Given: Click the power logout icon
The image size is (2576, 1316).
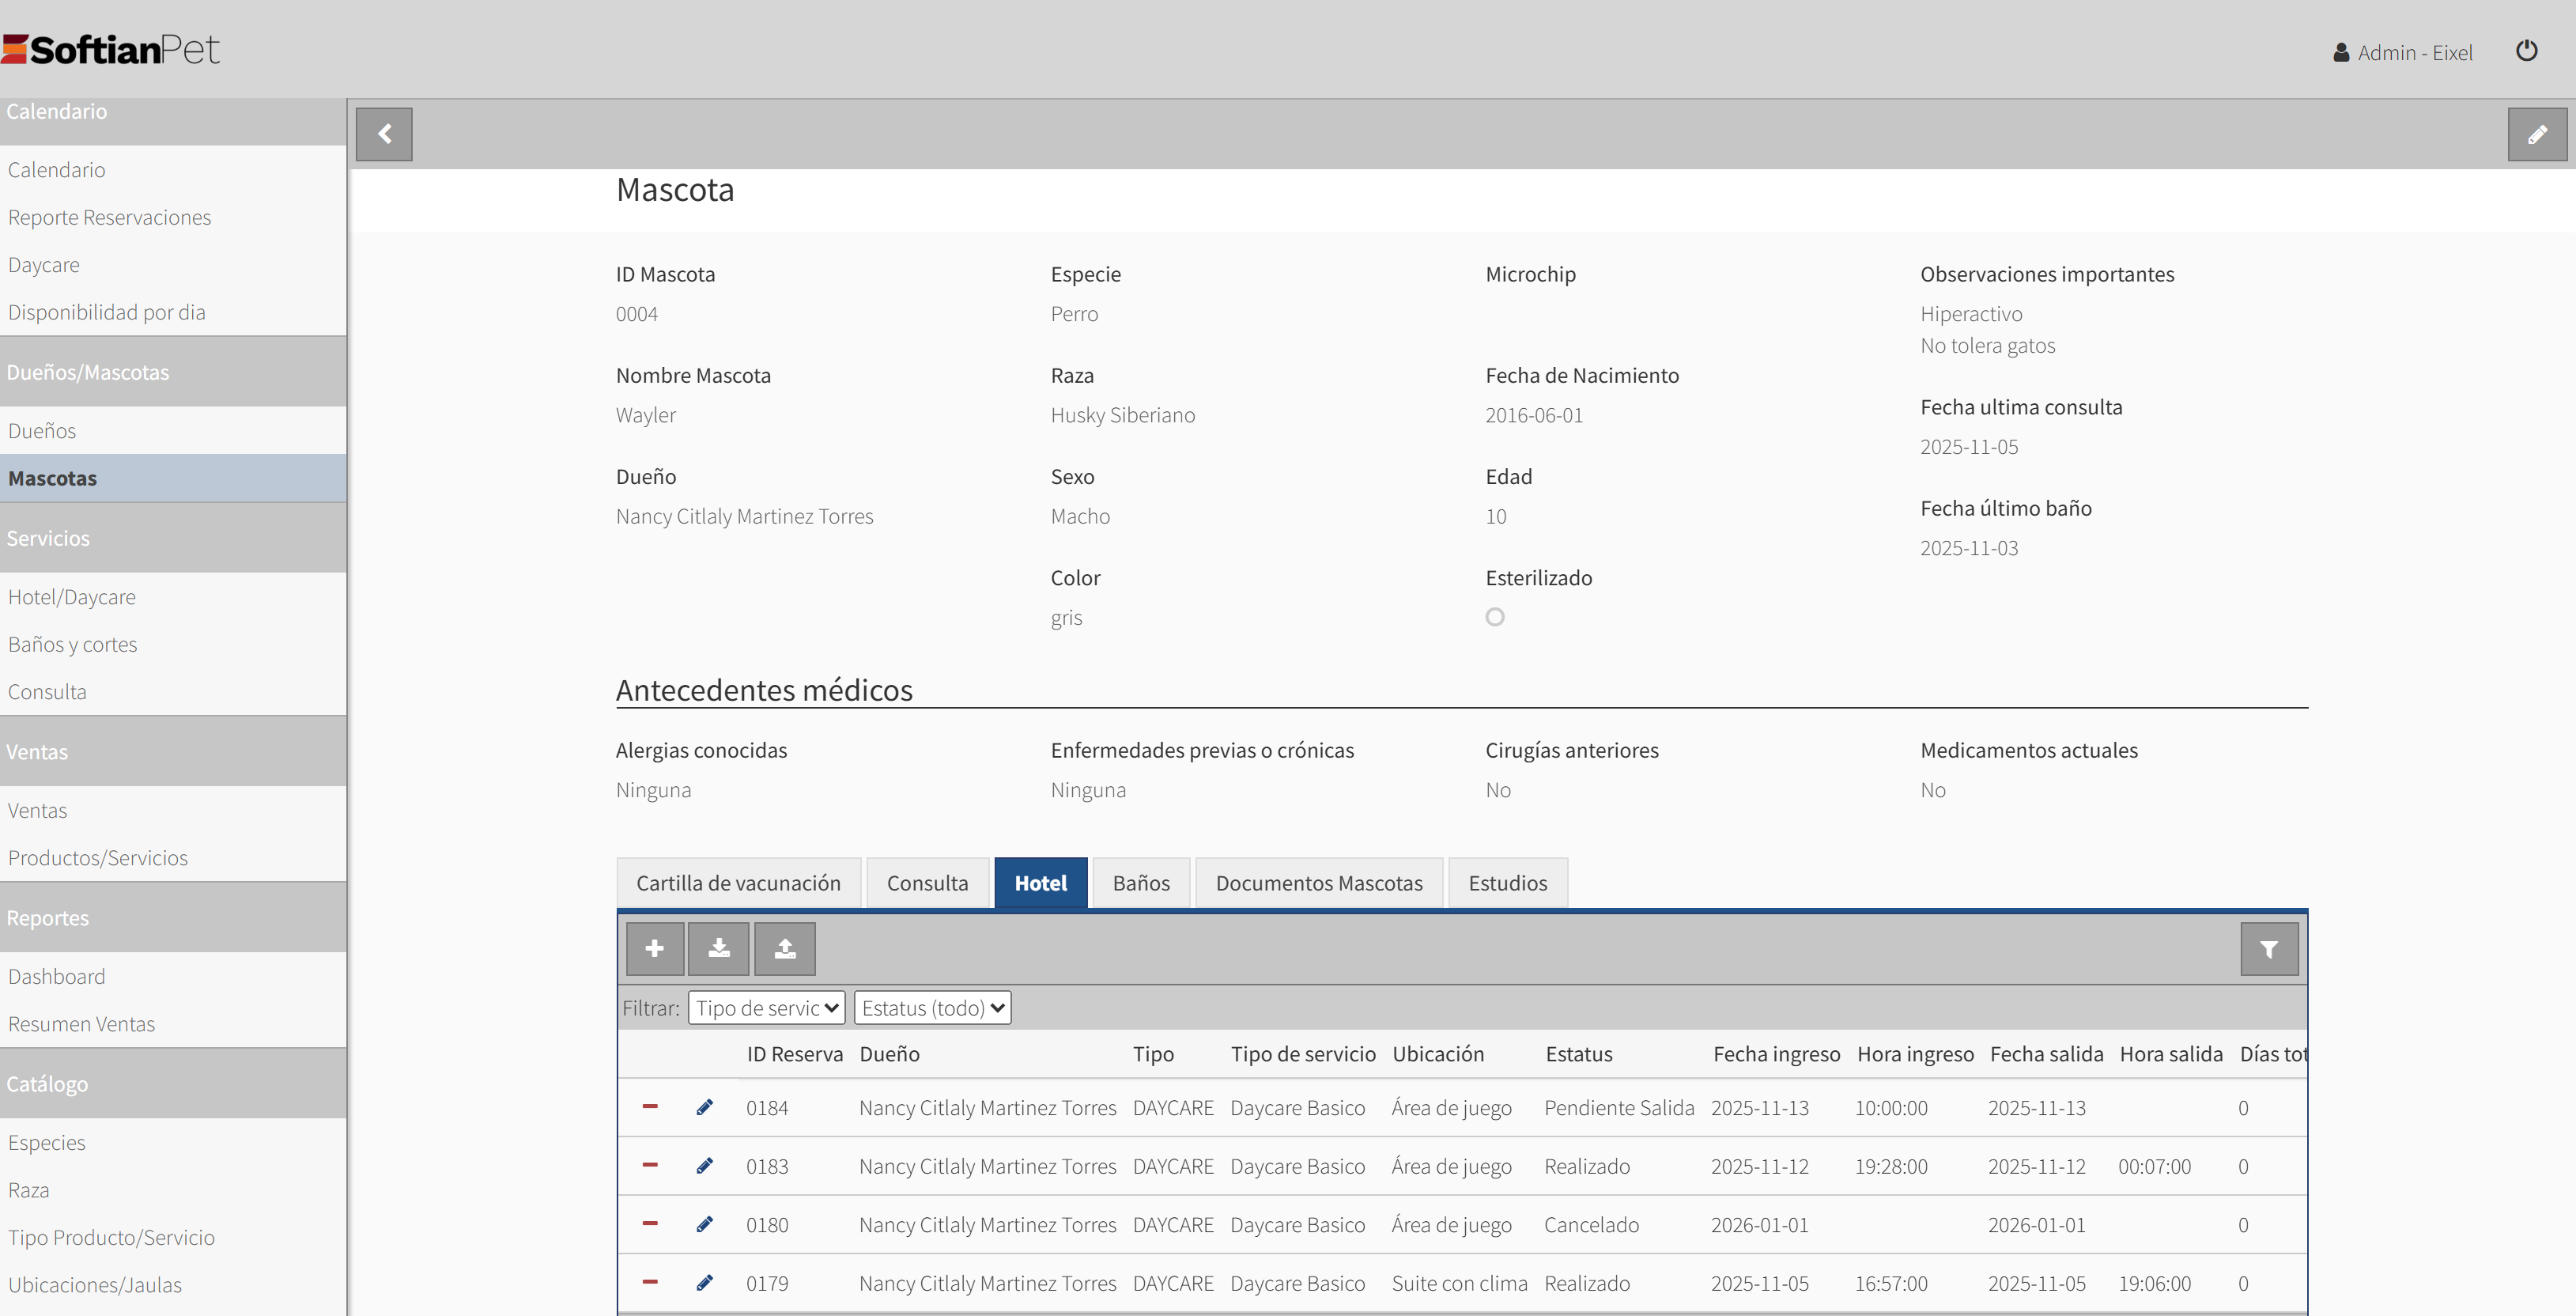Looking at the screenshot, I should [2526, 51].
